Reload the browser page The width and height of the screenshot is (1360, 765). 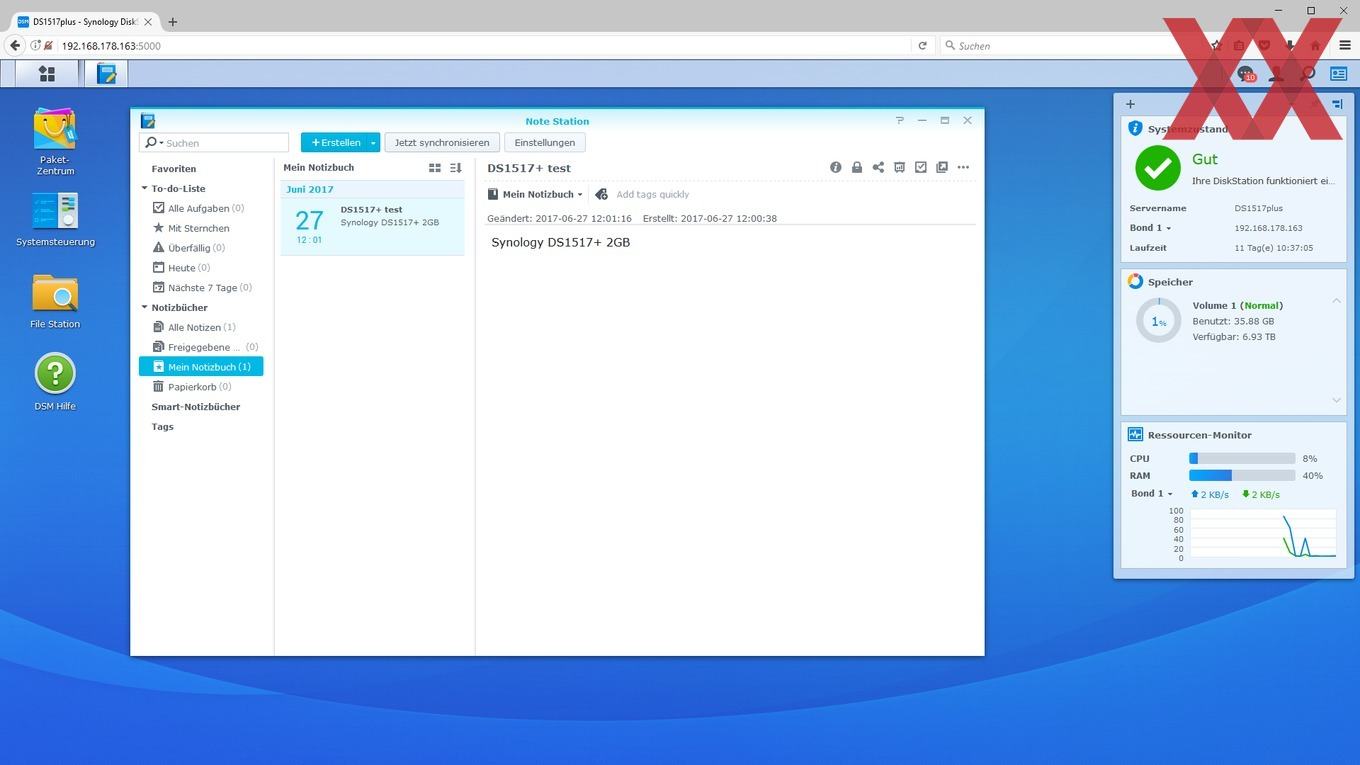pos(922,45)
